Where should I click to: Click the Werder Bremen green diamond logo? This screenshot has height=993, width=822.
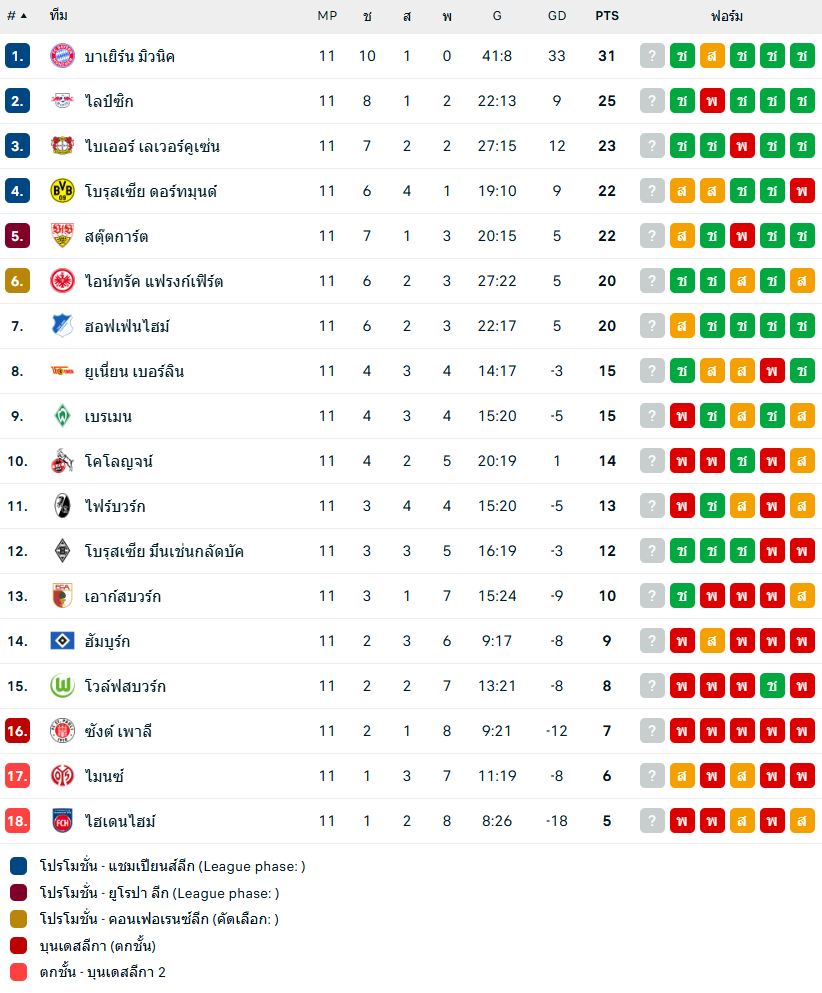(x=63, y=416)
